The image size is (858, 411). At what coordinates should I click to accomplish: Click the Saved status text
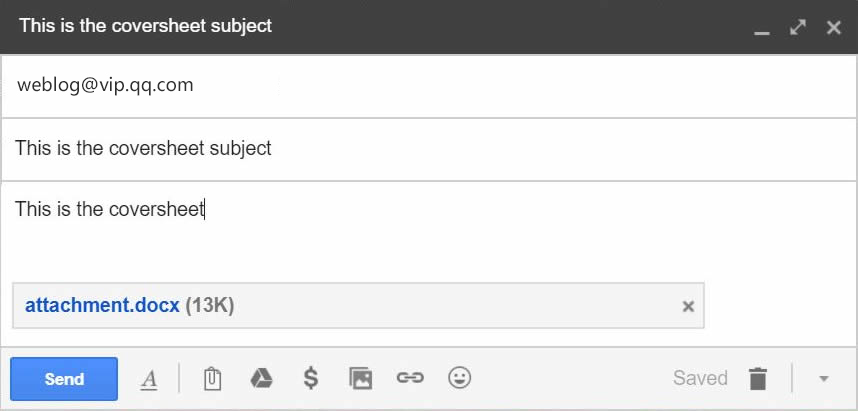click(700, 378)
